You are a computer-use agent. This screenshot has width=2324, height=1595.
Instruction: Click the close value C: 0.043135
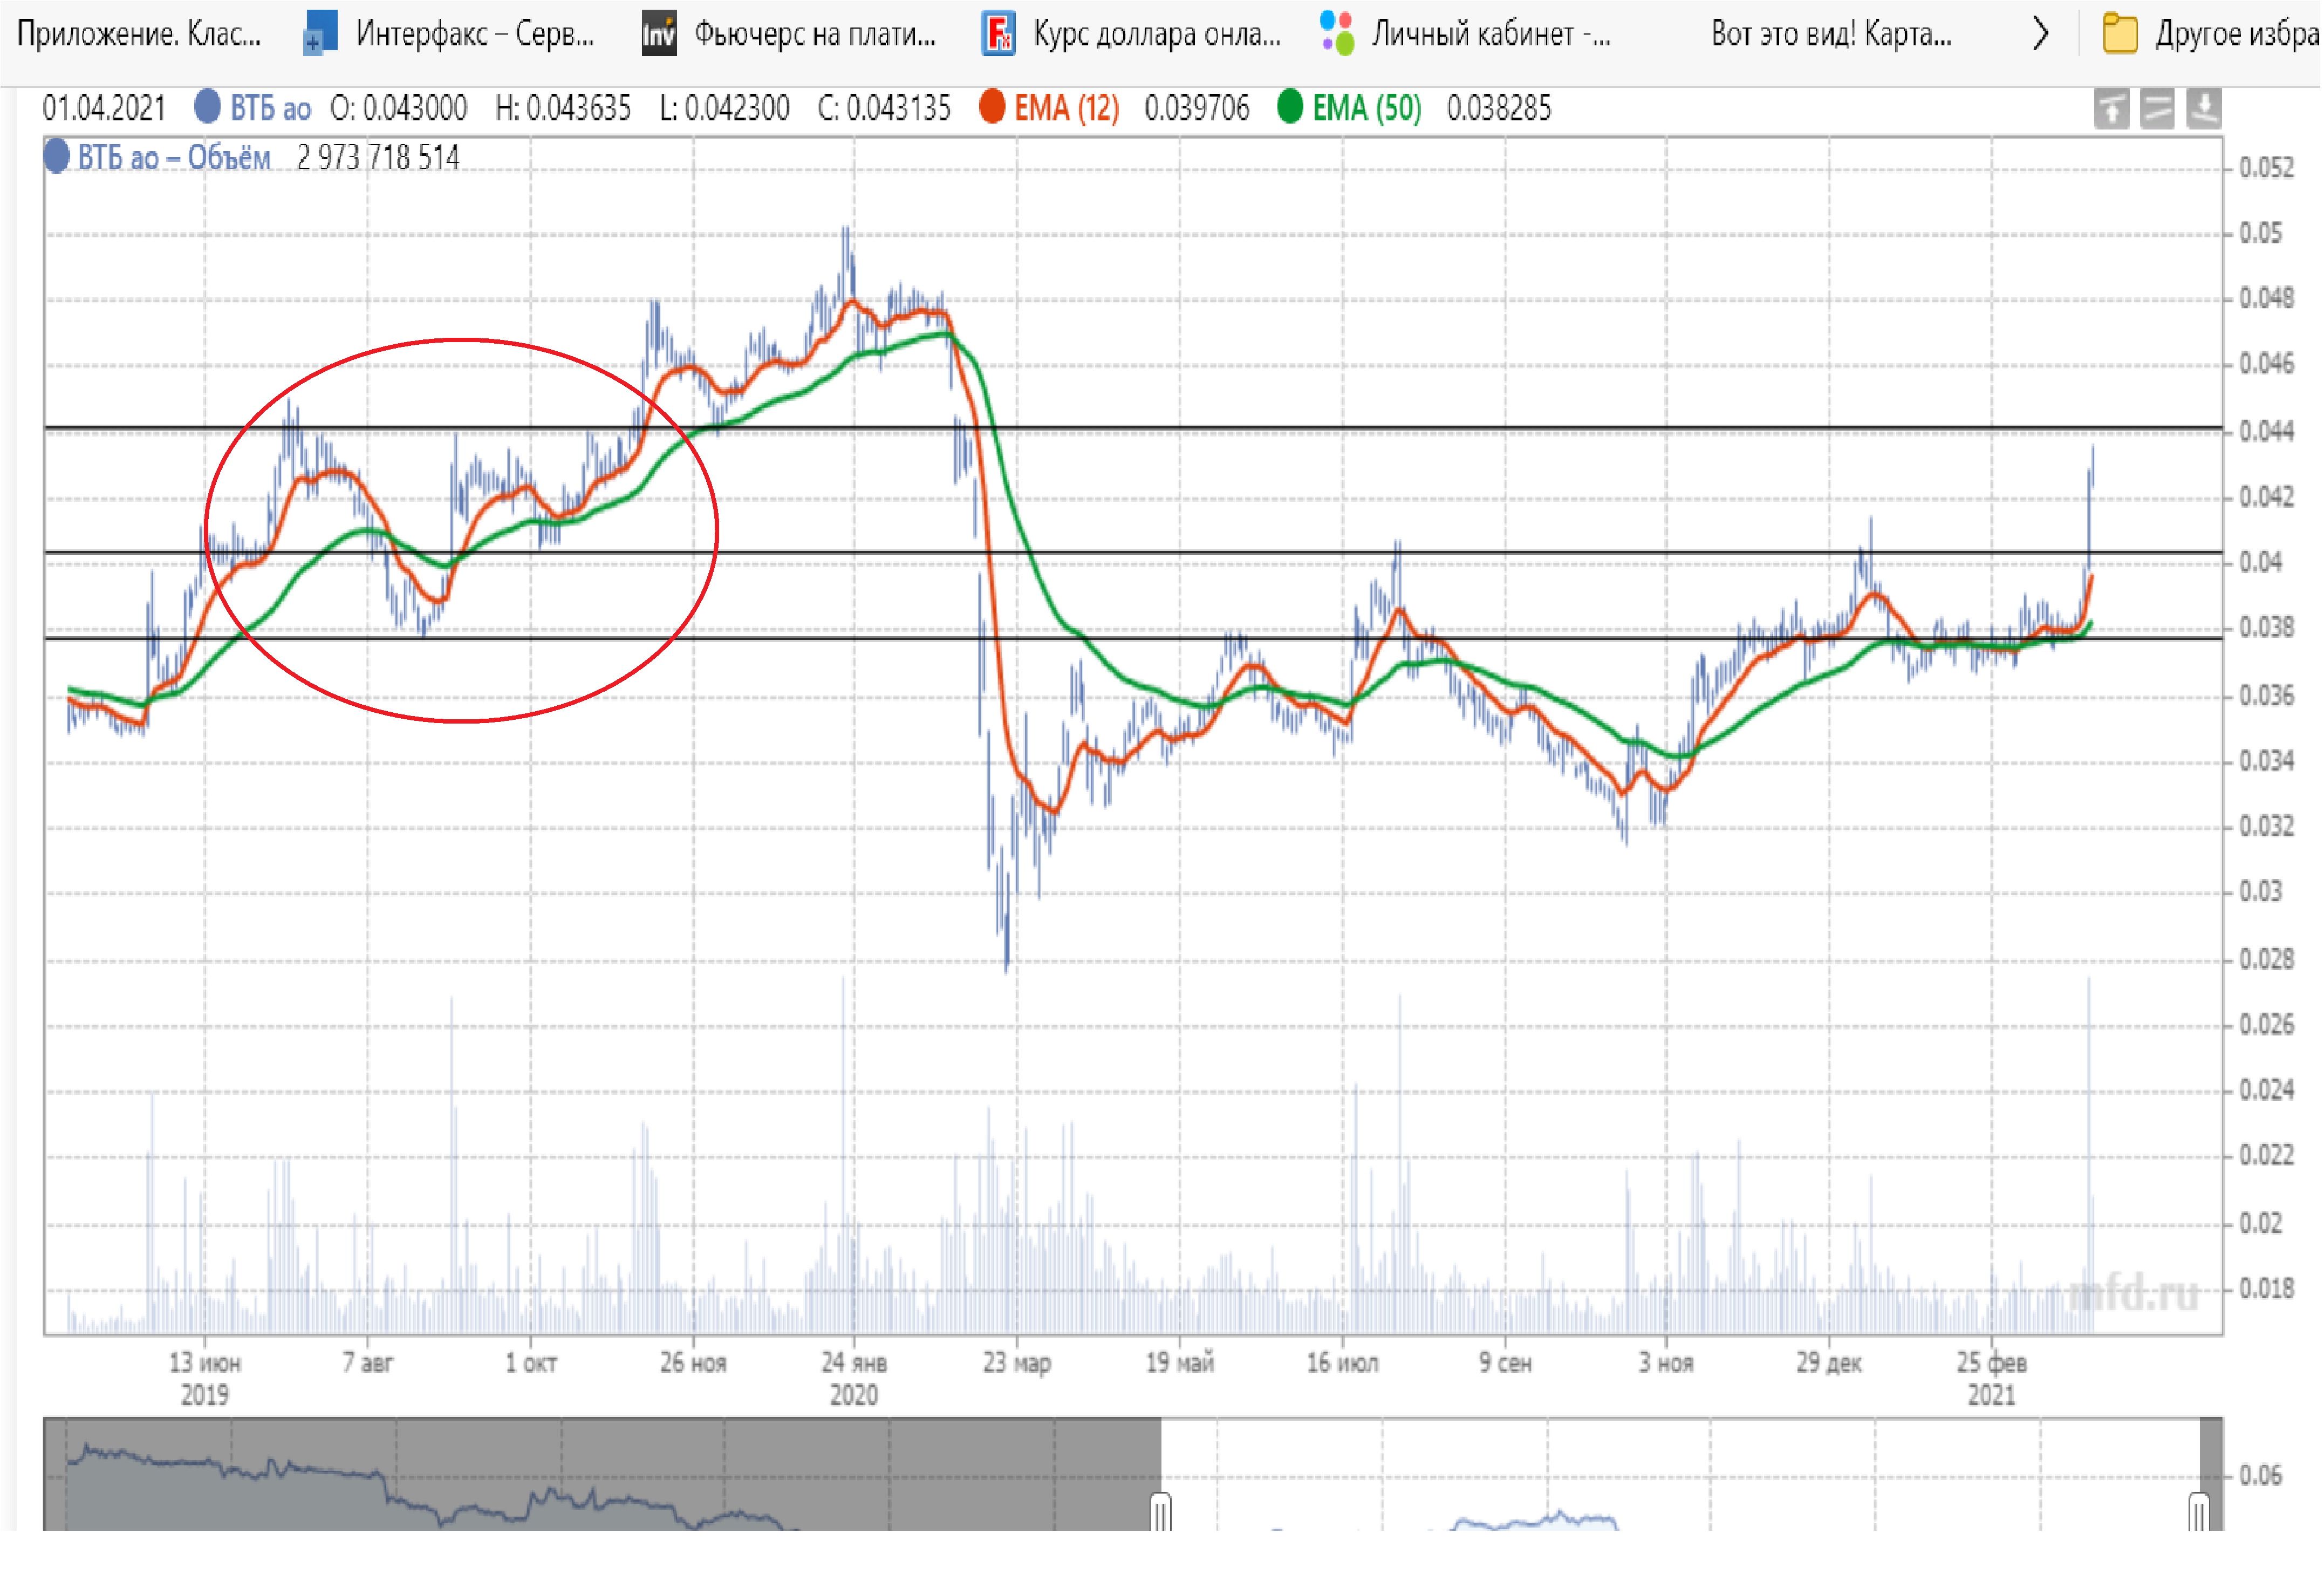point(884,108)
